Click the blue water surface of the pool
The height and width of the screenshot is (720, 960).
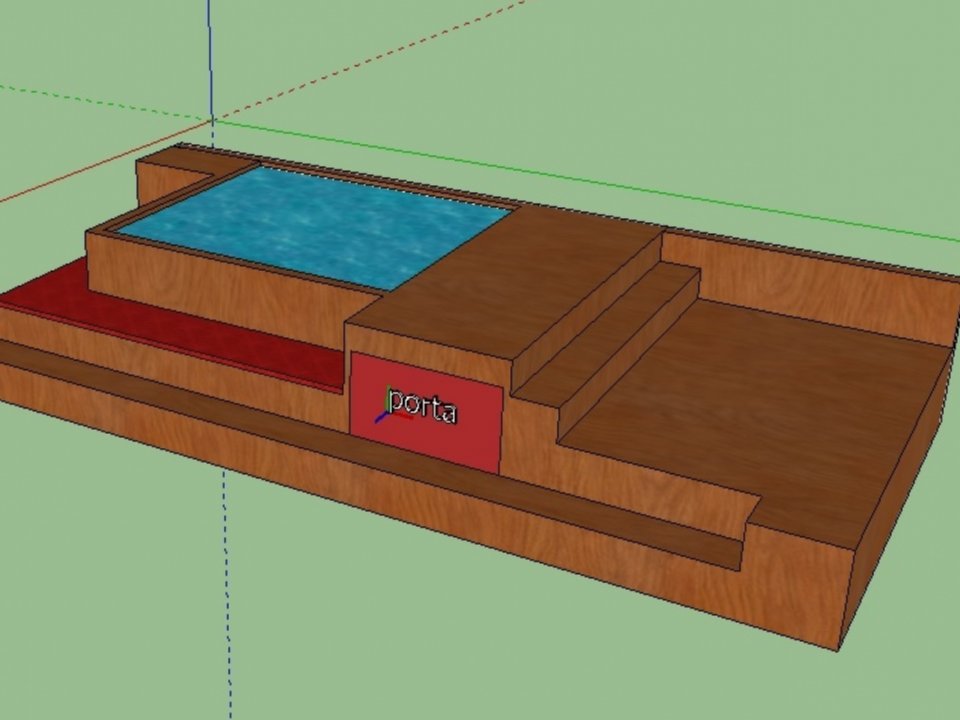313,226
